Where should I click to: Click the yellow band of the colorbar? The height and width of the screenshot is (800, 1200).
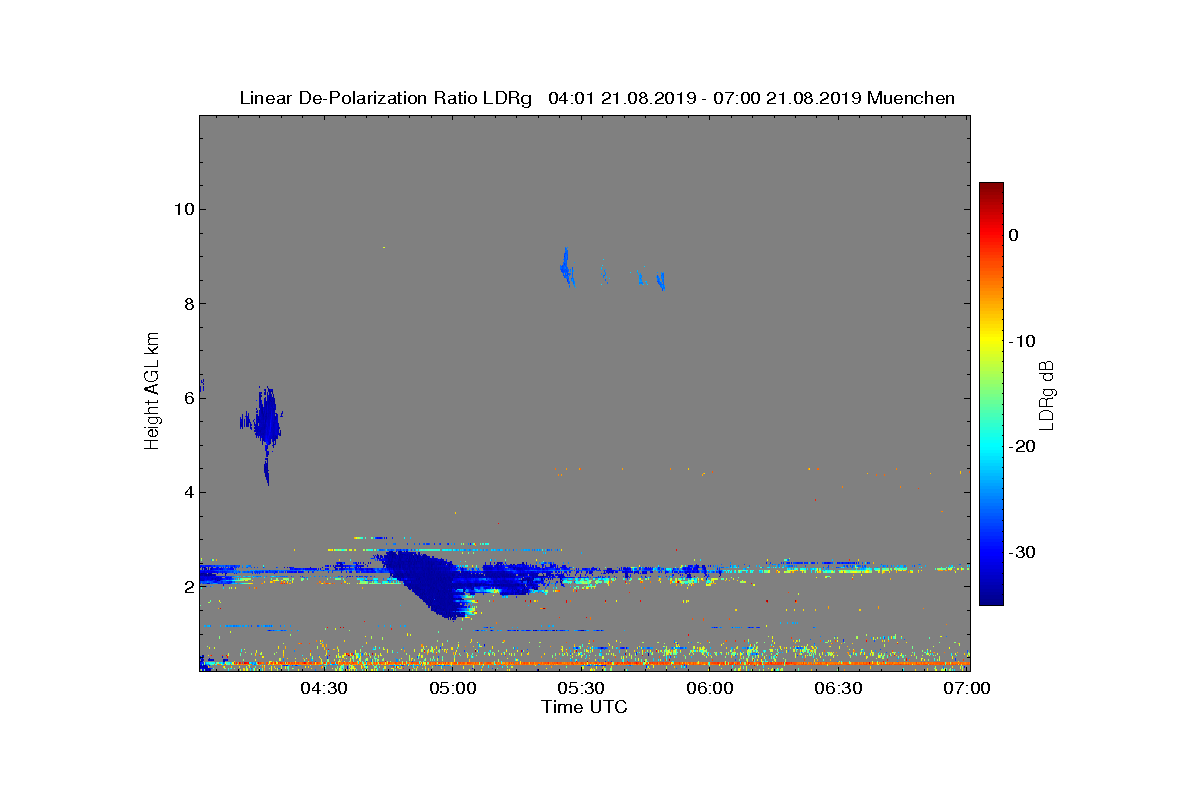coord(991,341)
